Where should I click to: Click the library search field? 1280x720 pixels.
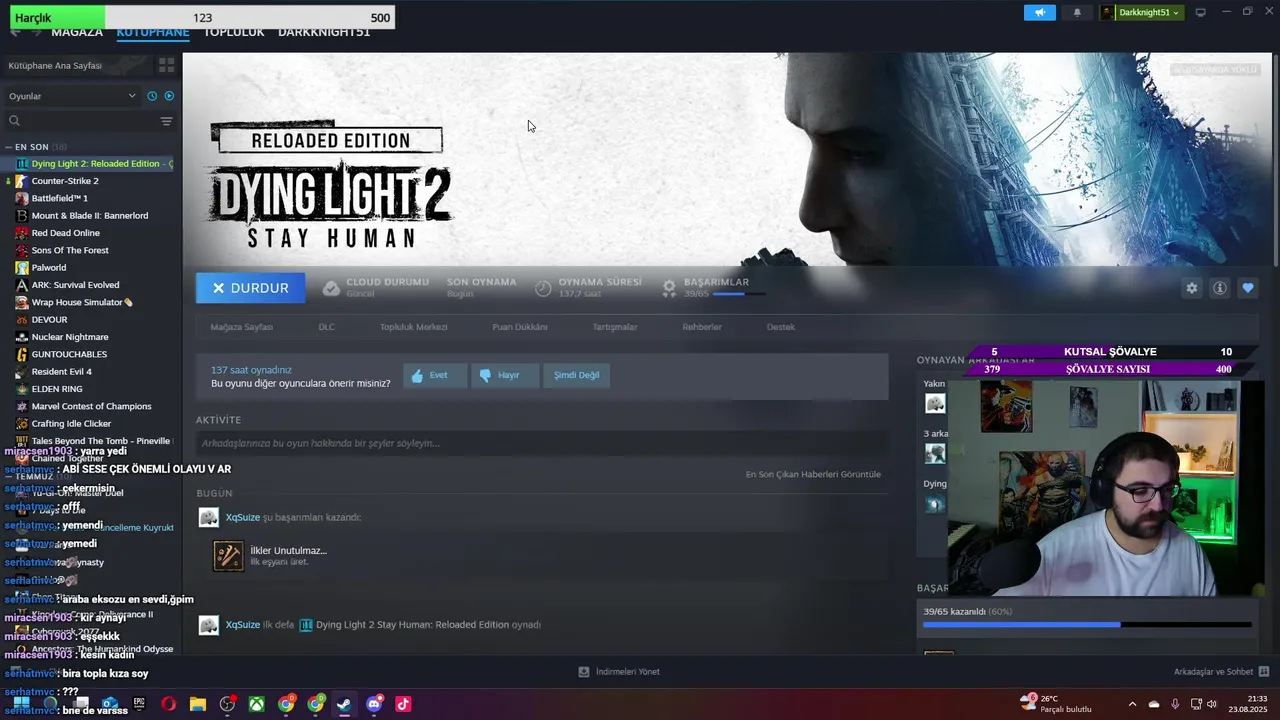[80, 121]
